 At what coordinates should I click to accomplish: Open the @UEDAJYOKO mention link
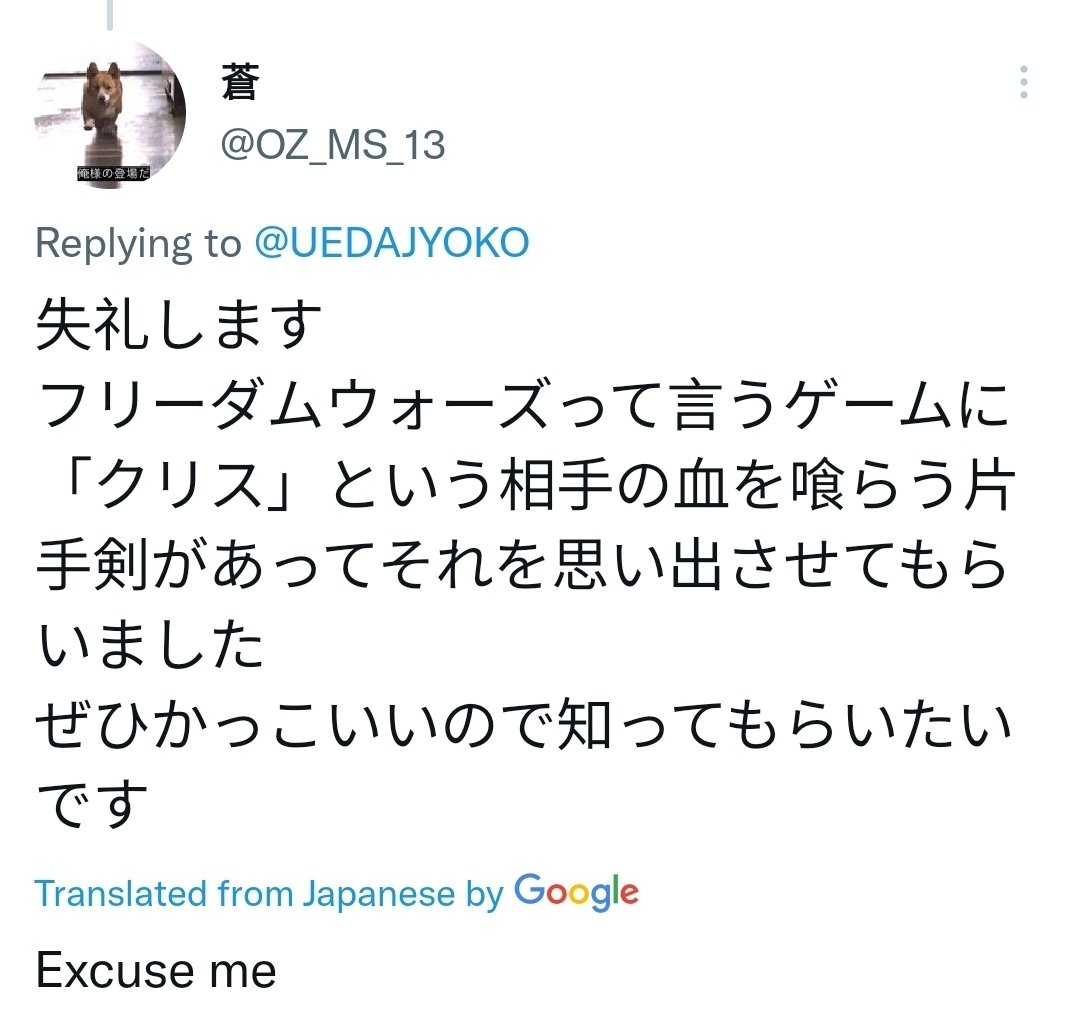point(391,244)
